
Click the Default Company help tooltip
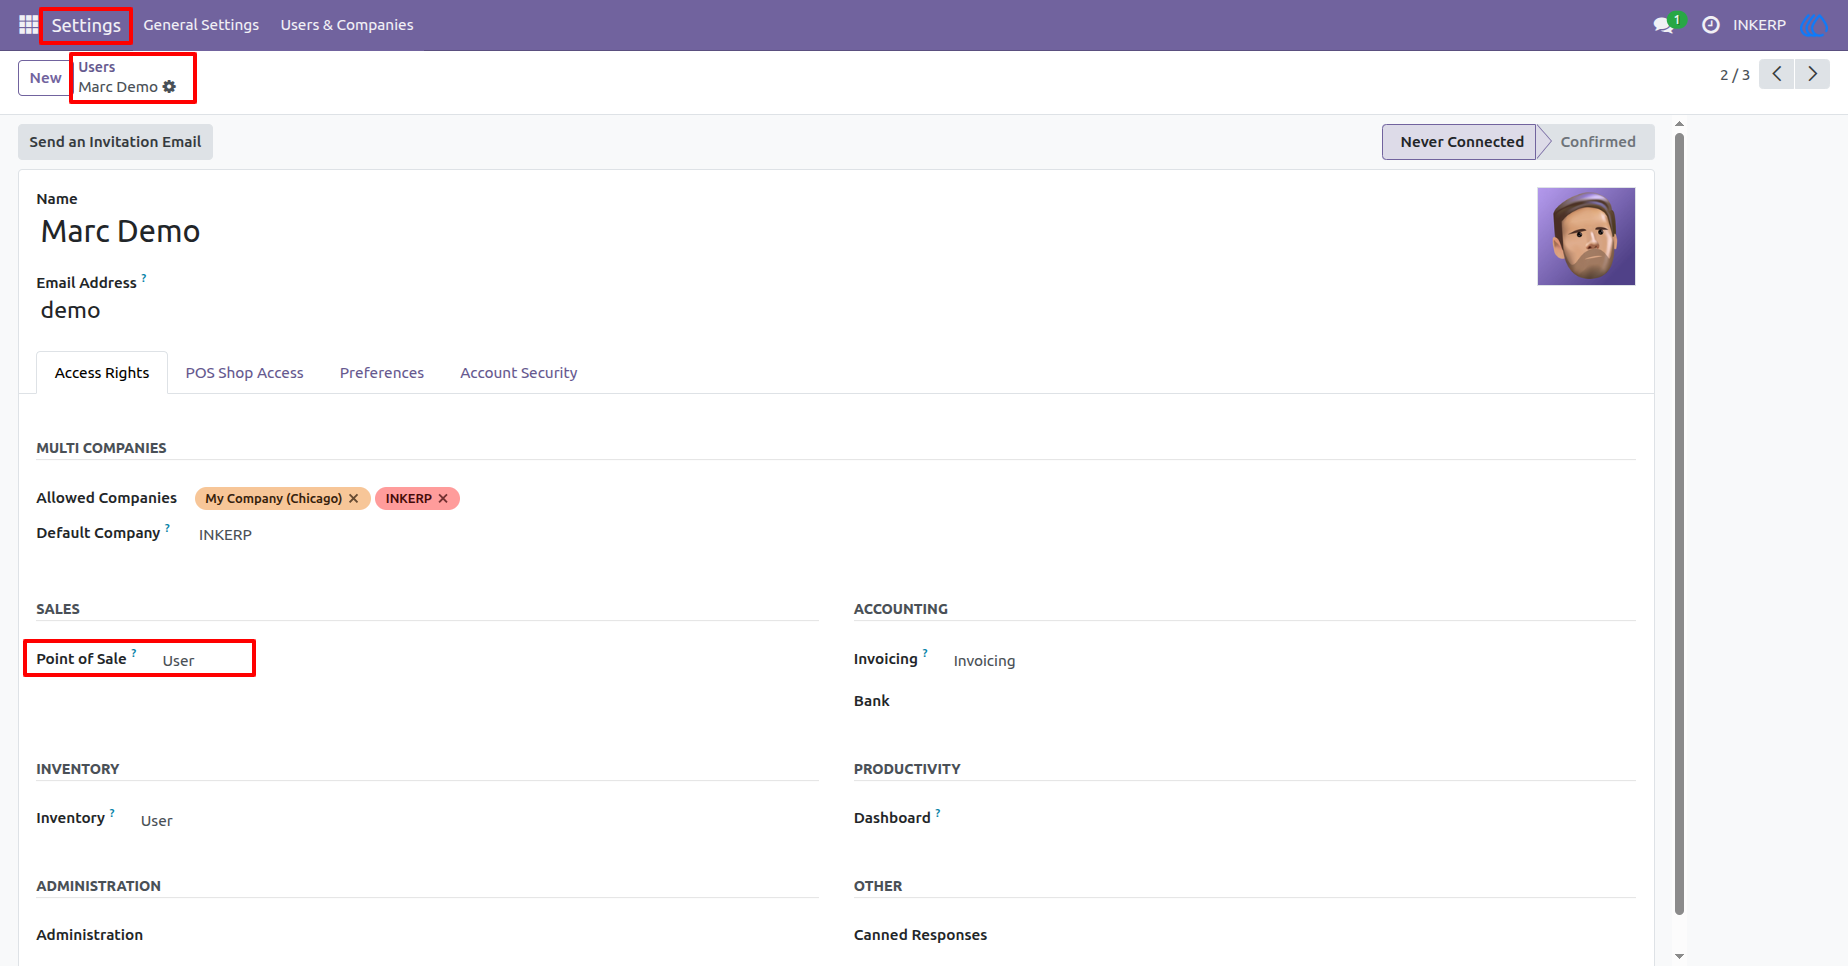(167, 527)
